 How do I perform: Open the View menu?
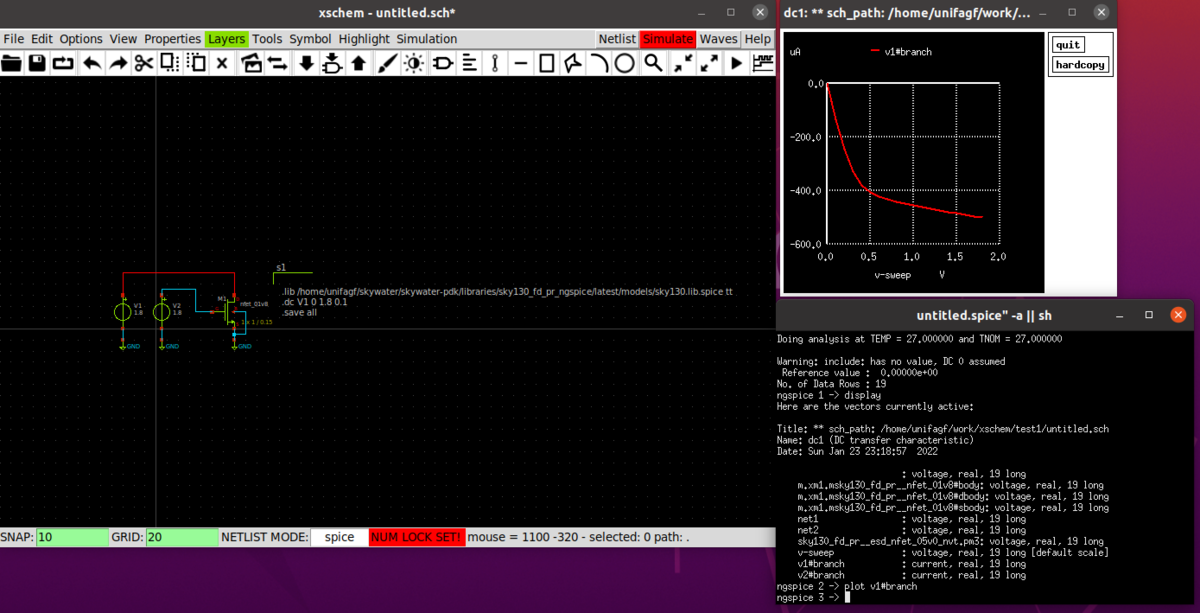point(124,39)
